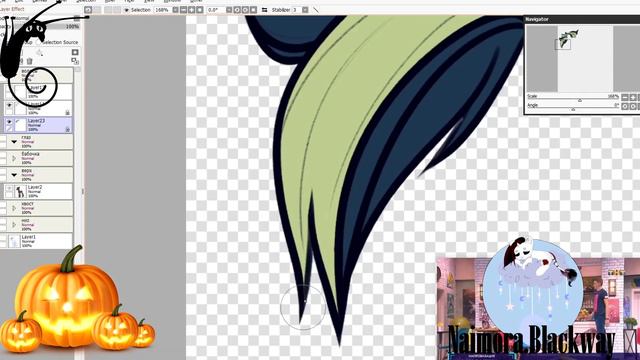Click the Navigator Angle slider
Viewport: 640px width, 360px height.
tap(573, 109)
